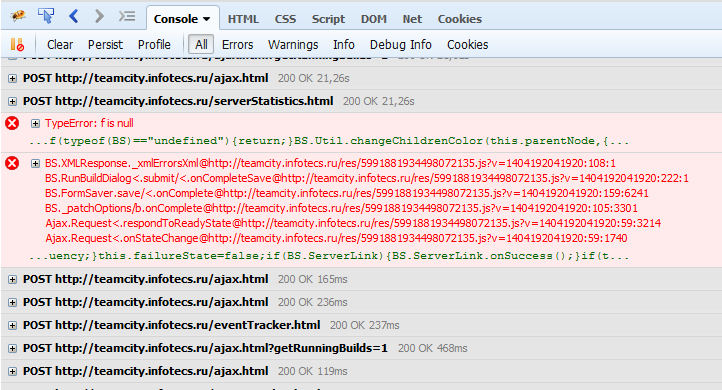Click the Ajax.Request onStateChange stack line
The width and height of the screenshot is (722, 390).
336,238
